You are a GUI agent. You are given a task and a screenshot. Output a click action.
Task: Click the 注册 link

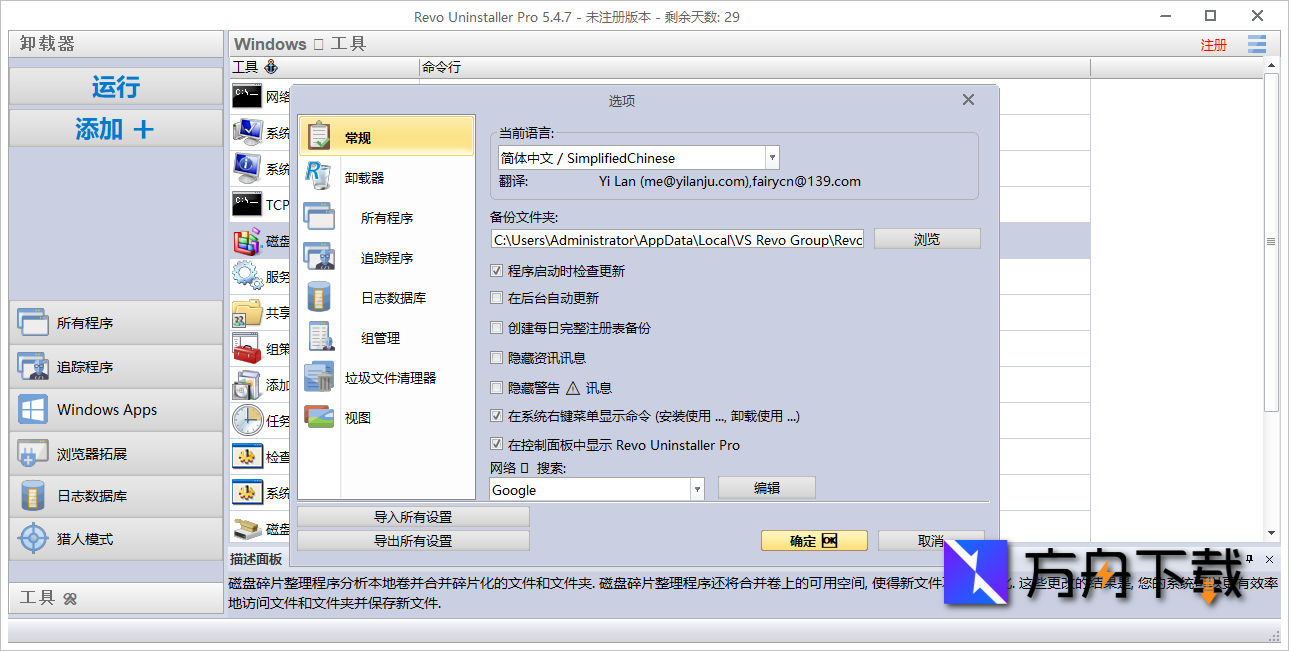click(x=1213, y=45)
